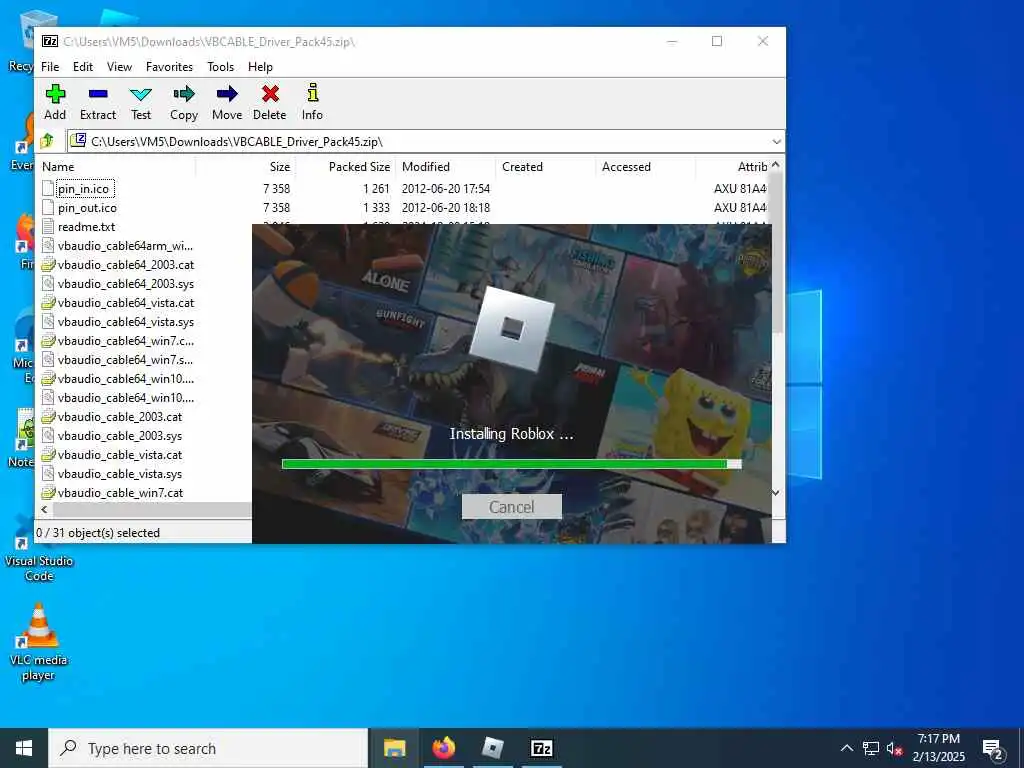Cancel the Roblox installation
This screenshot has width=1024, height=768.
click(511, 507)
